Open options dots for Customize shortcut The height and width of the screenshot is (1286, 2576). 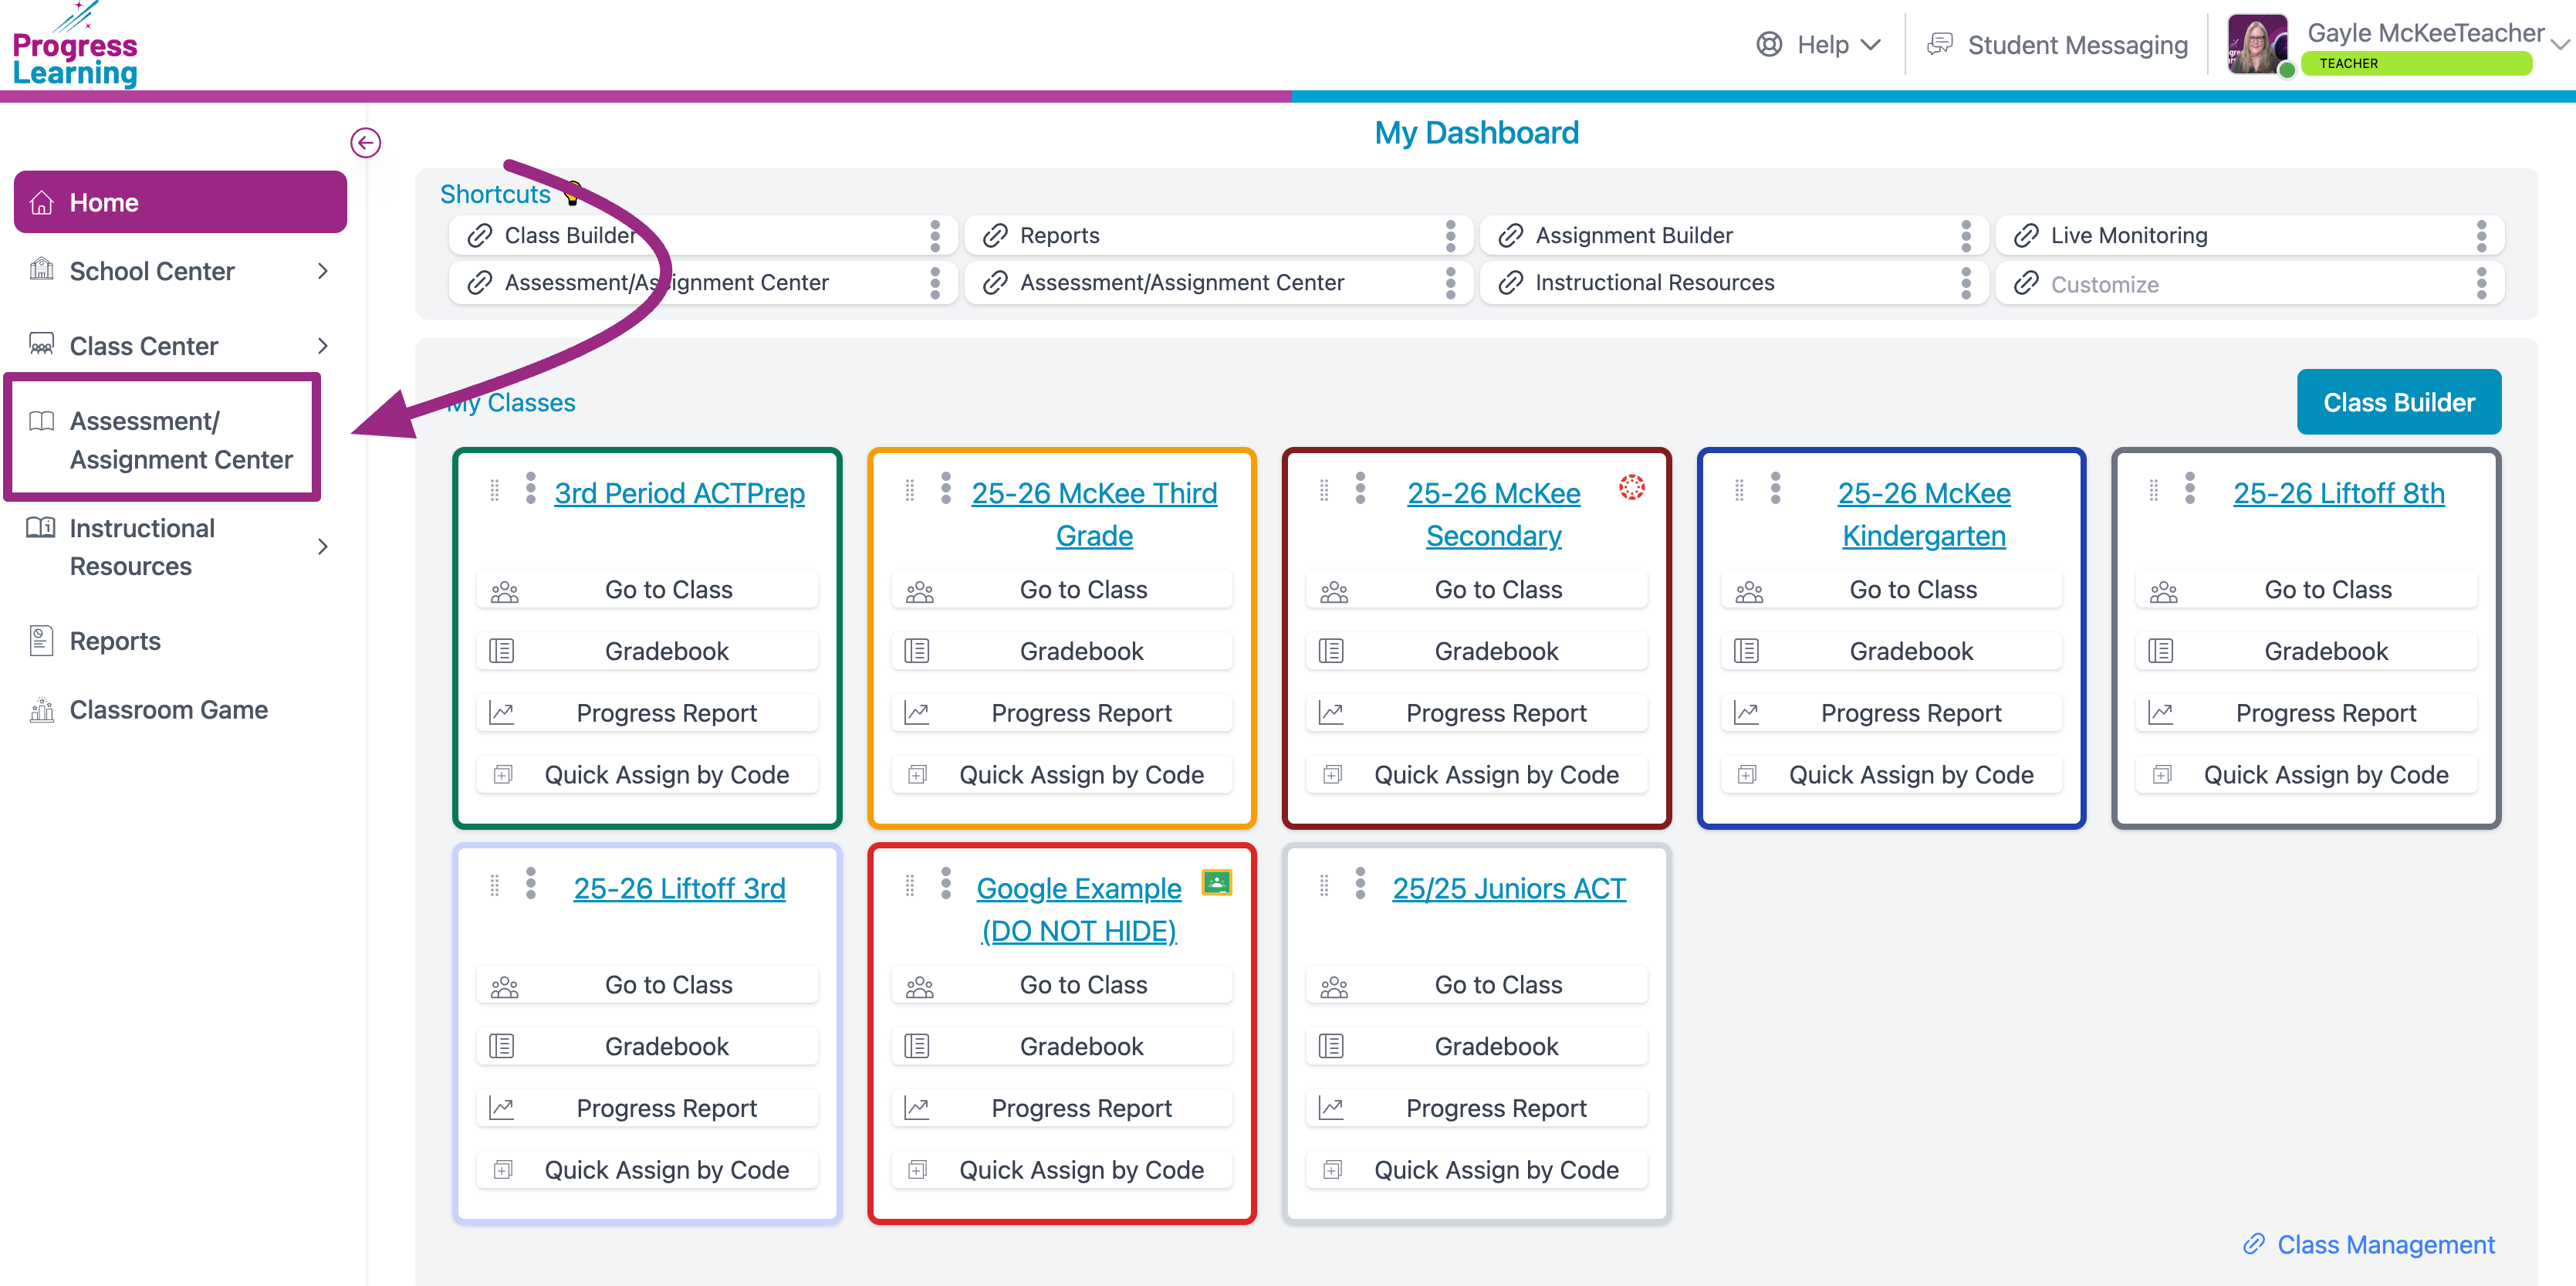[2481, 283]
